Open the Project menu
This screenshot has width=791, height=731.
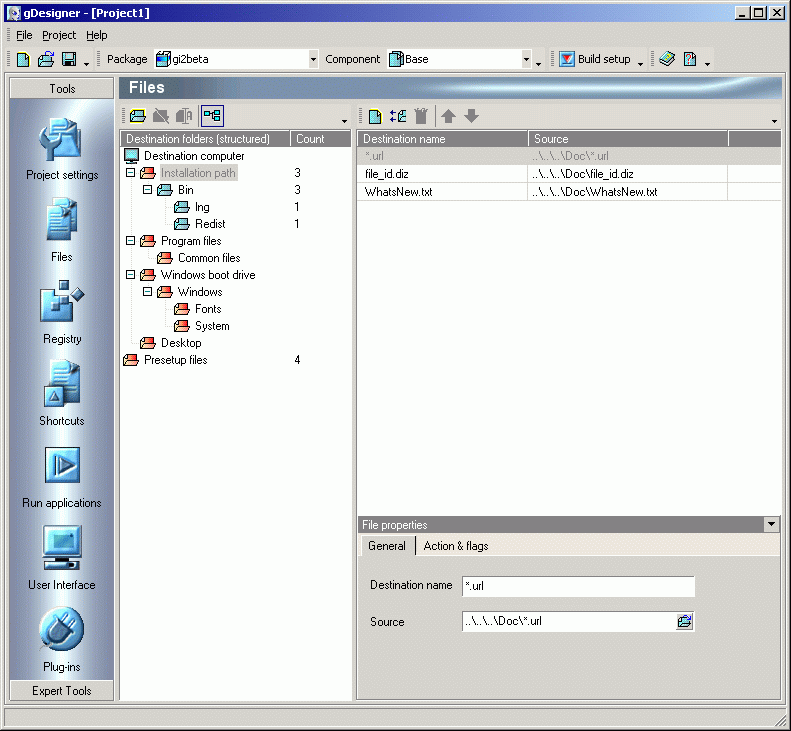tap(59, 35)
